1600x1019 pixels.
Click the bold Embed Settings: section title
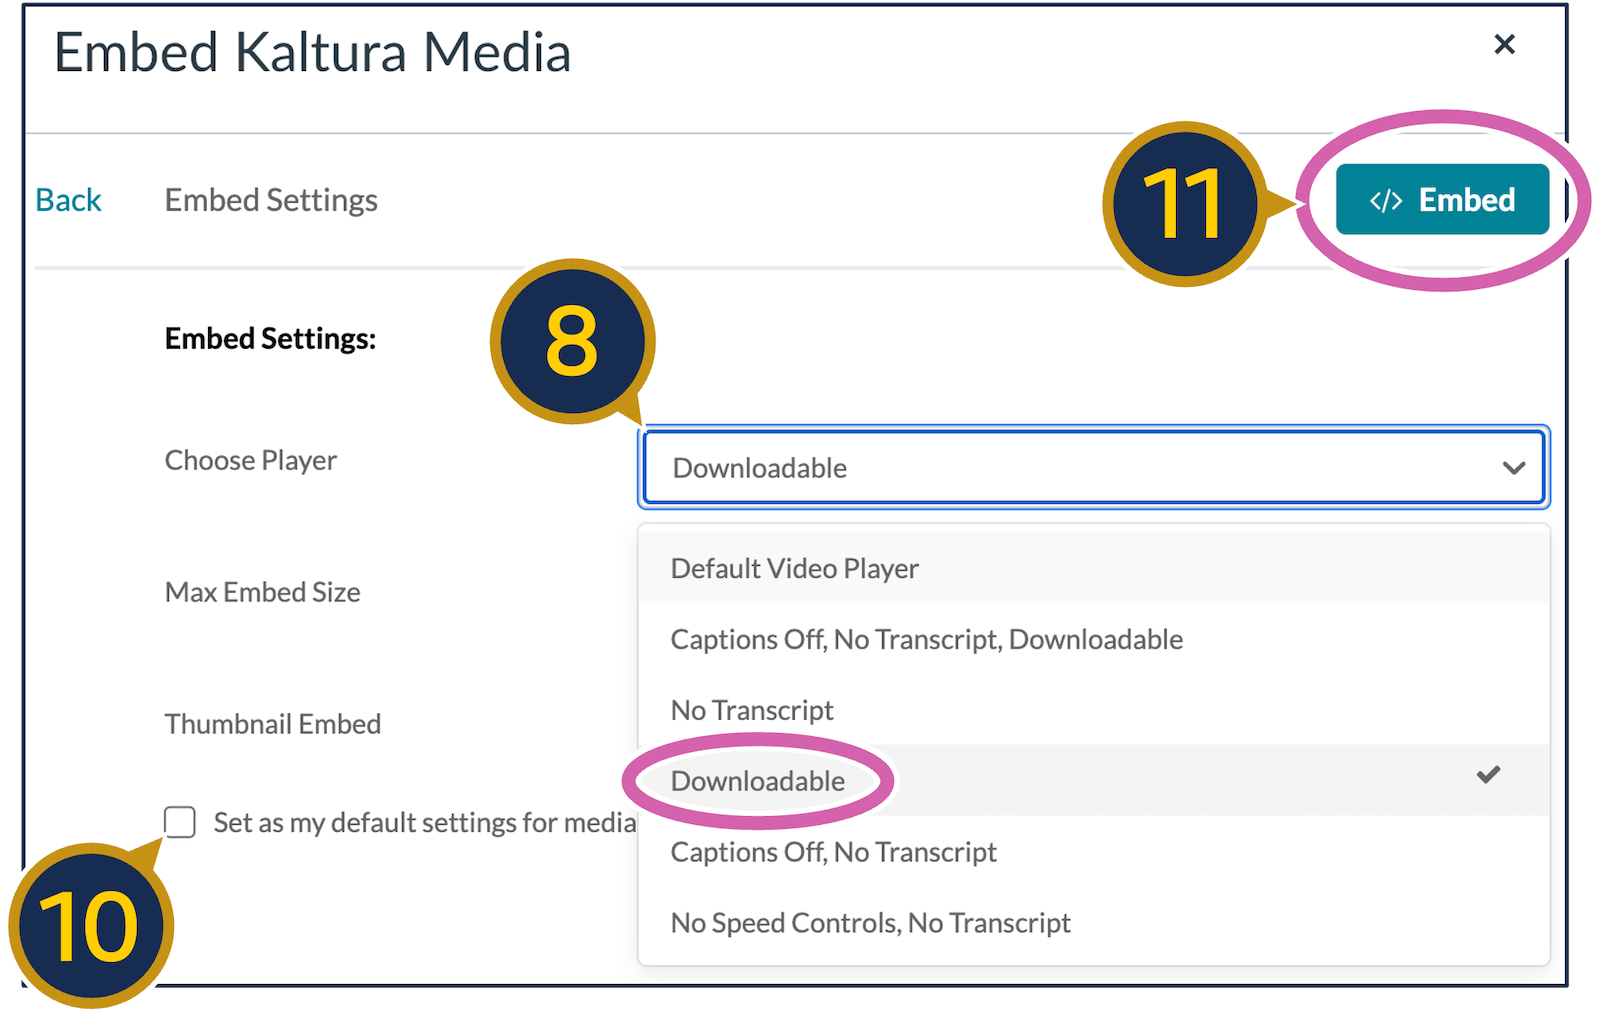pos(270,339)
